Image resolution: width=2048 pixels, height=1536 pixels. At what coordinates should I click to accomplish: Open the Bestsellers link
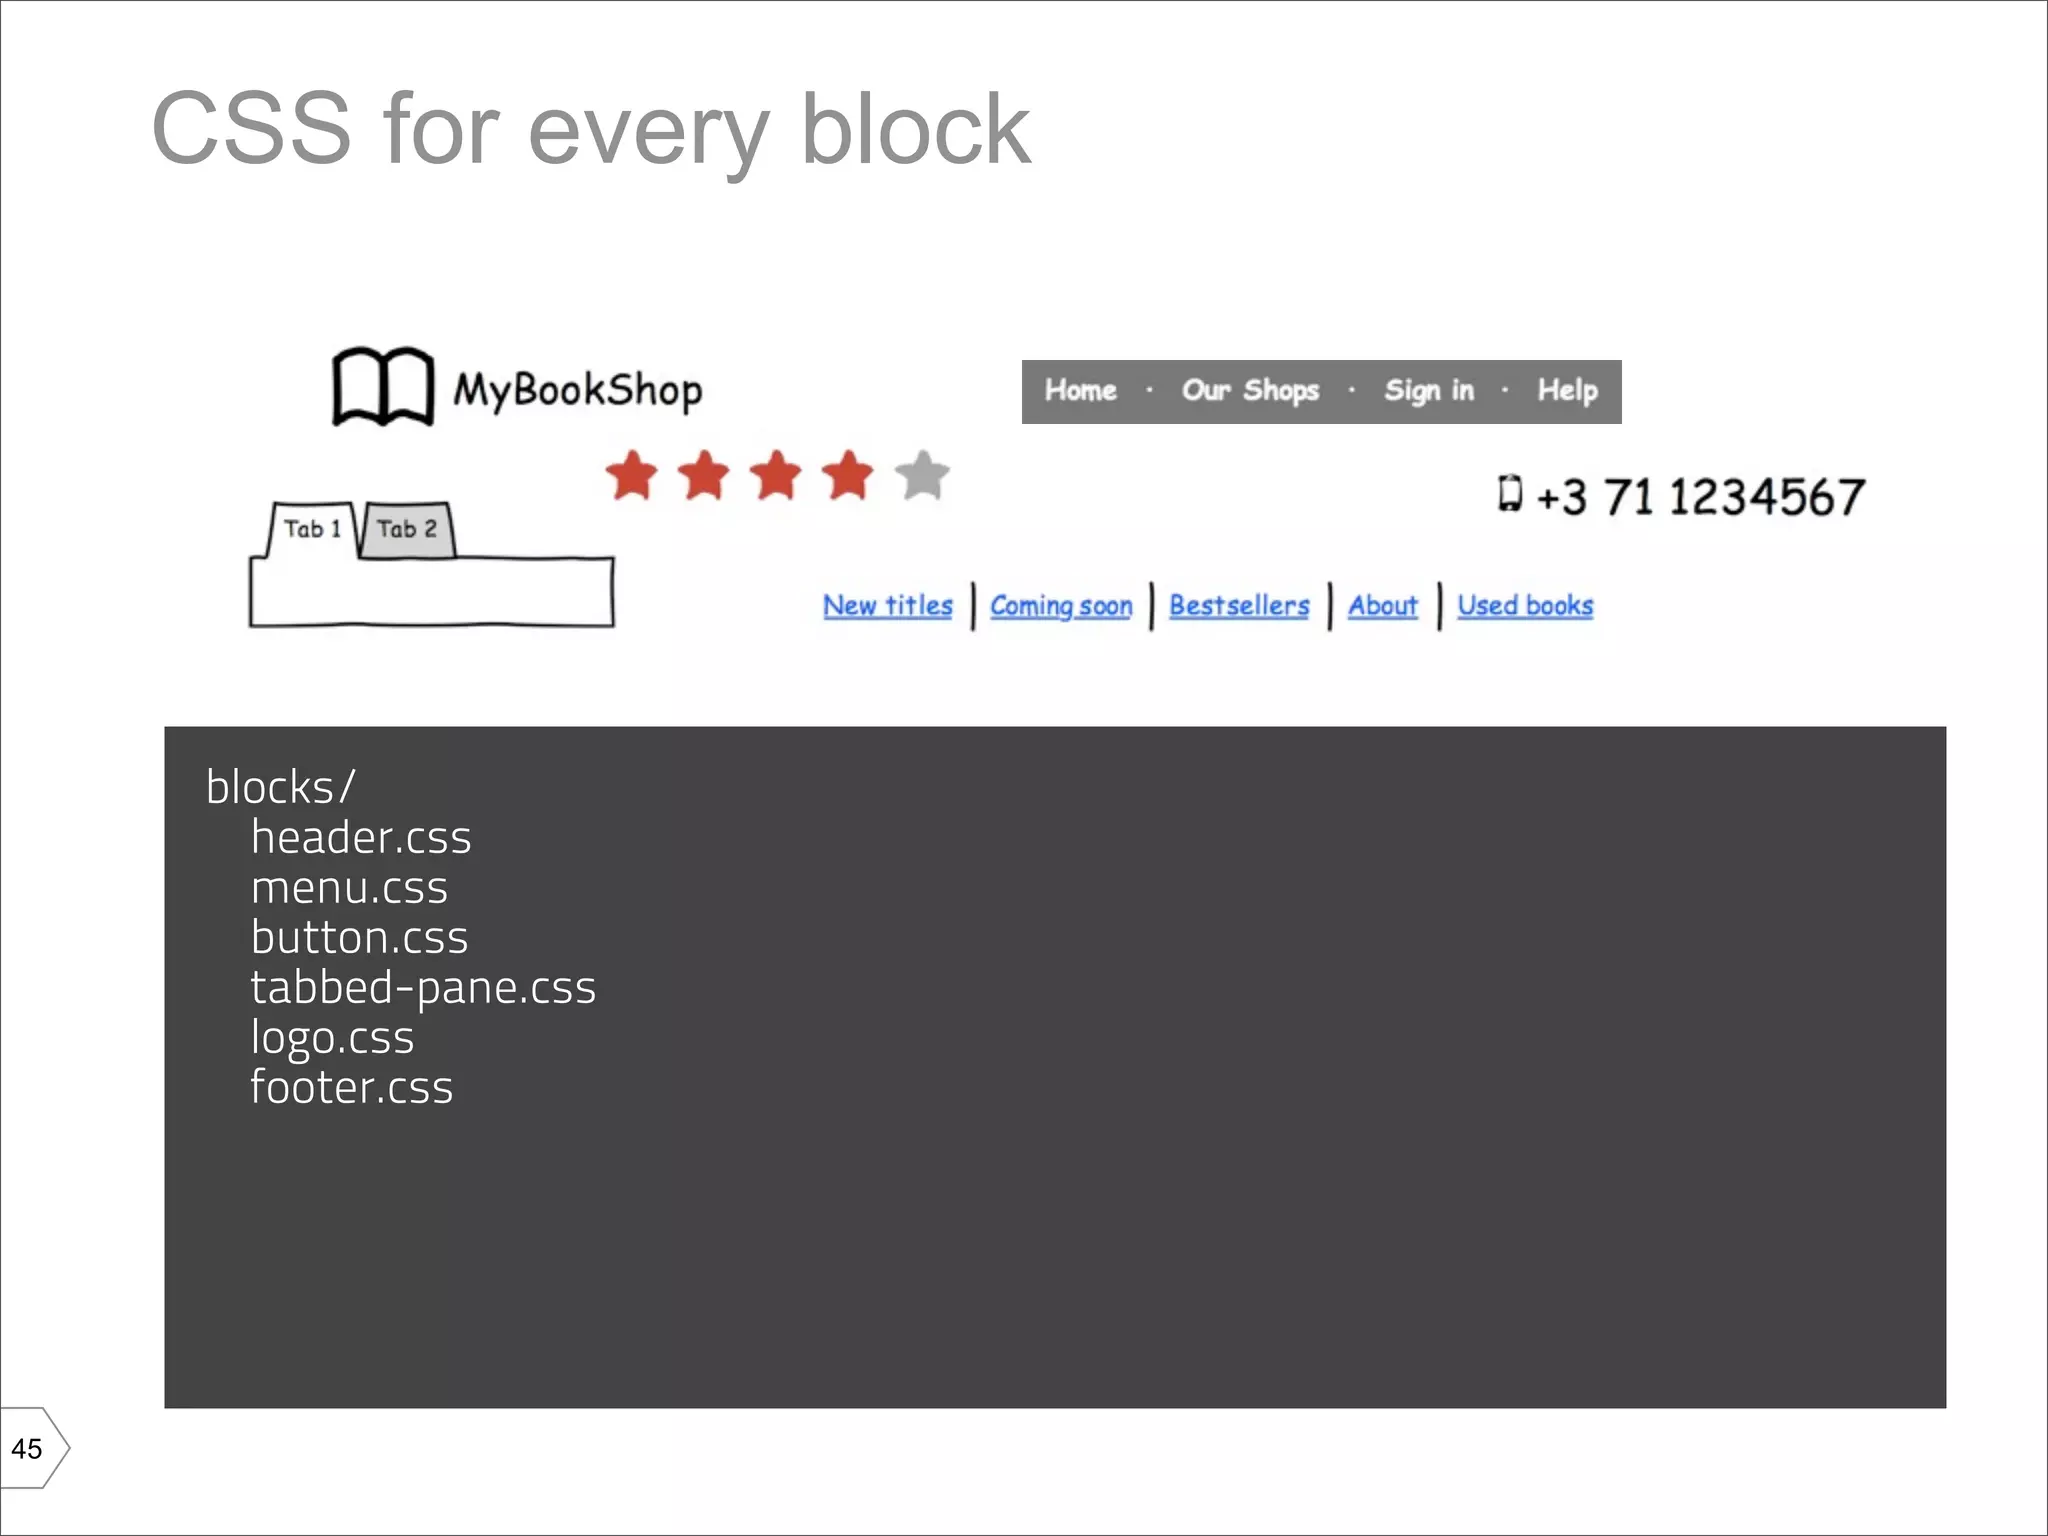click(x=1239, y=606)
